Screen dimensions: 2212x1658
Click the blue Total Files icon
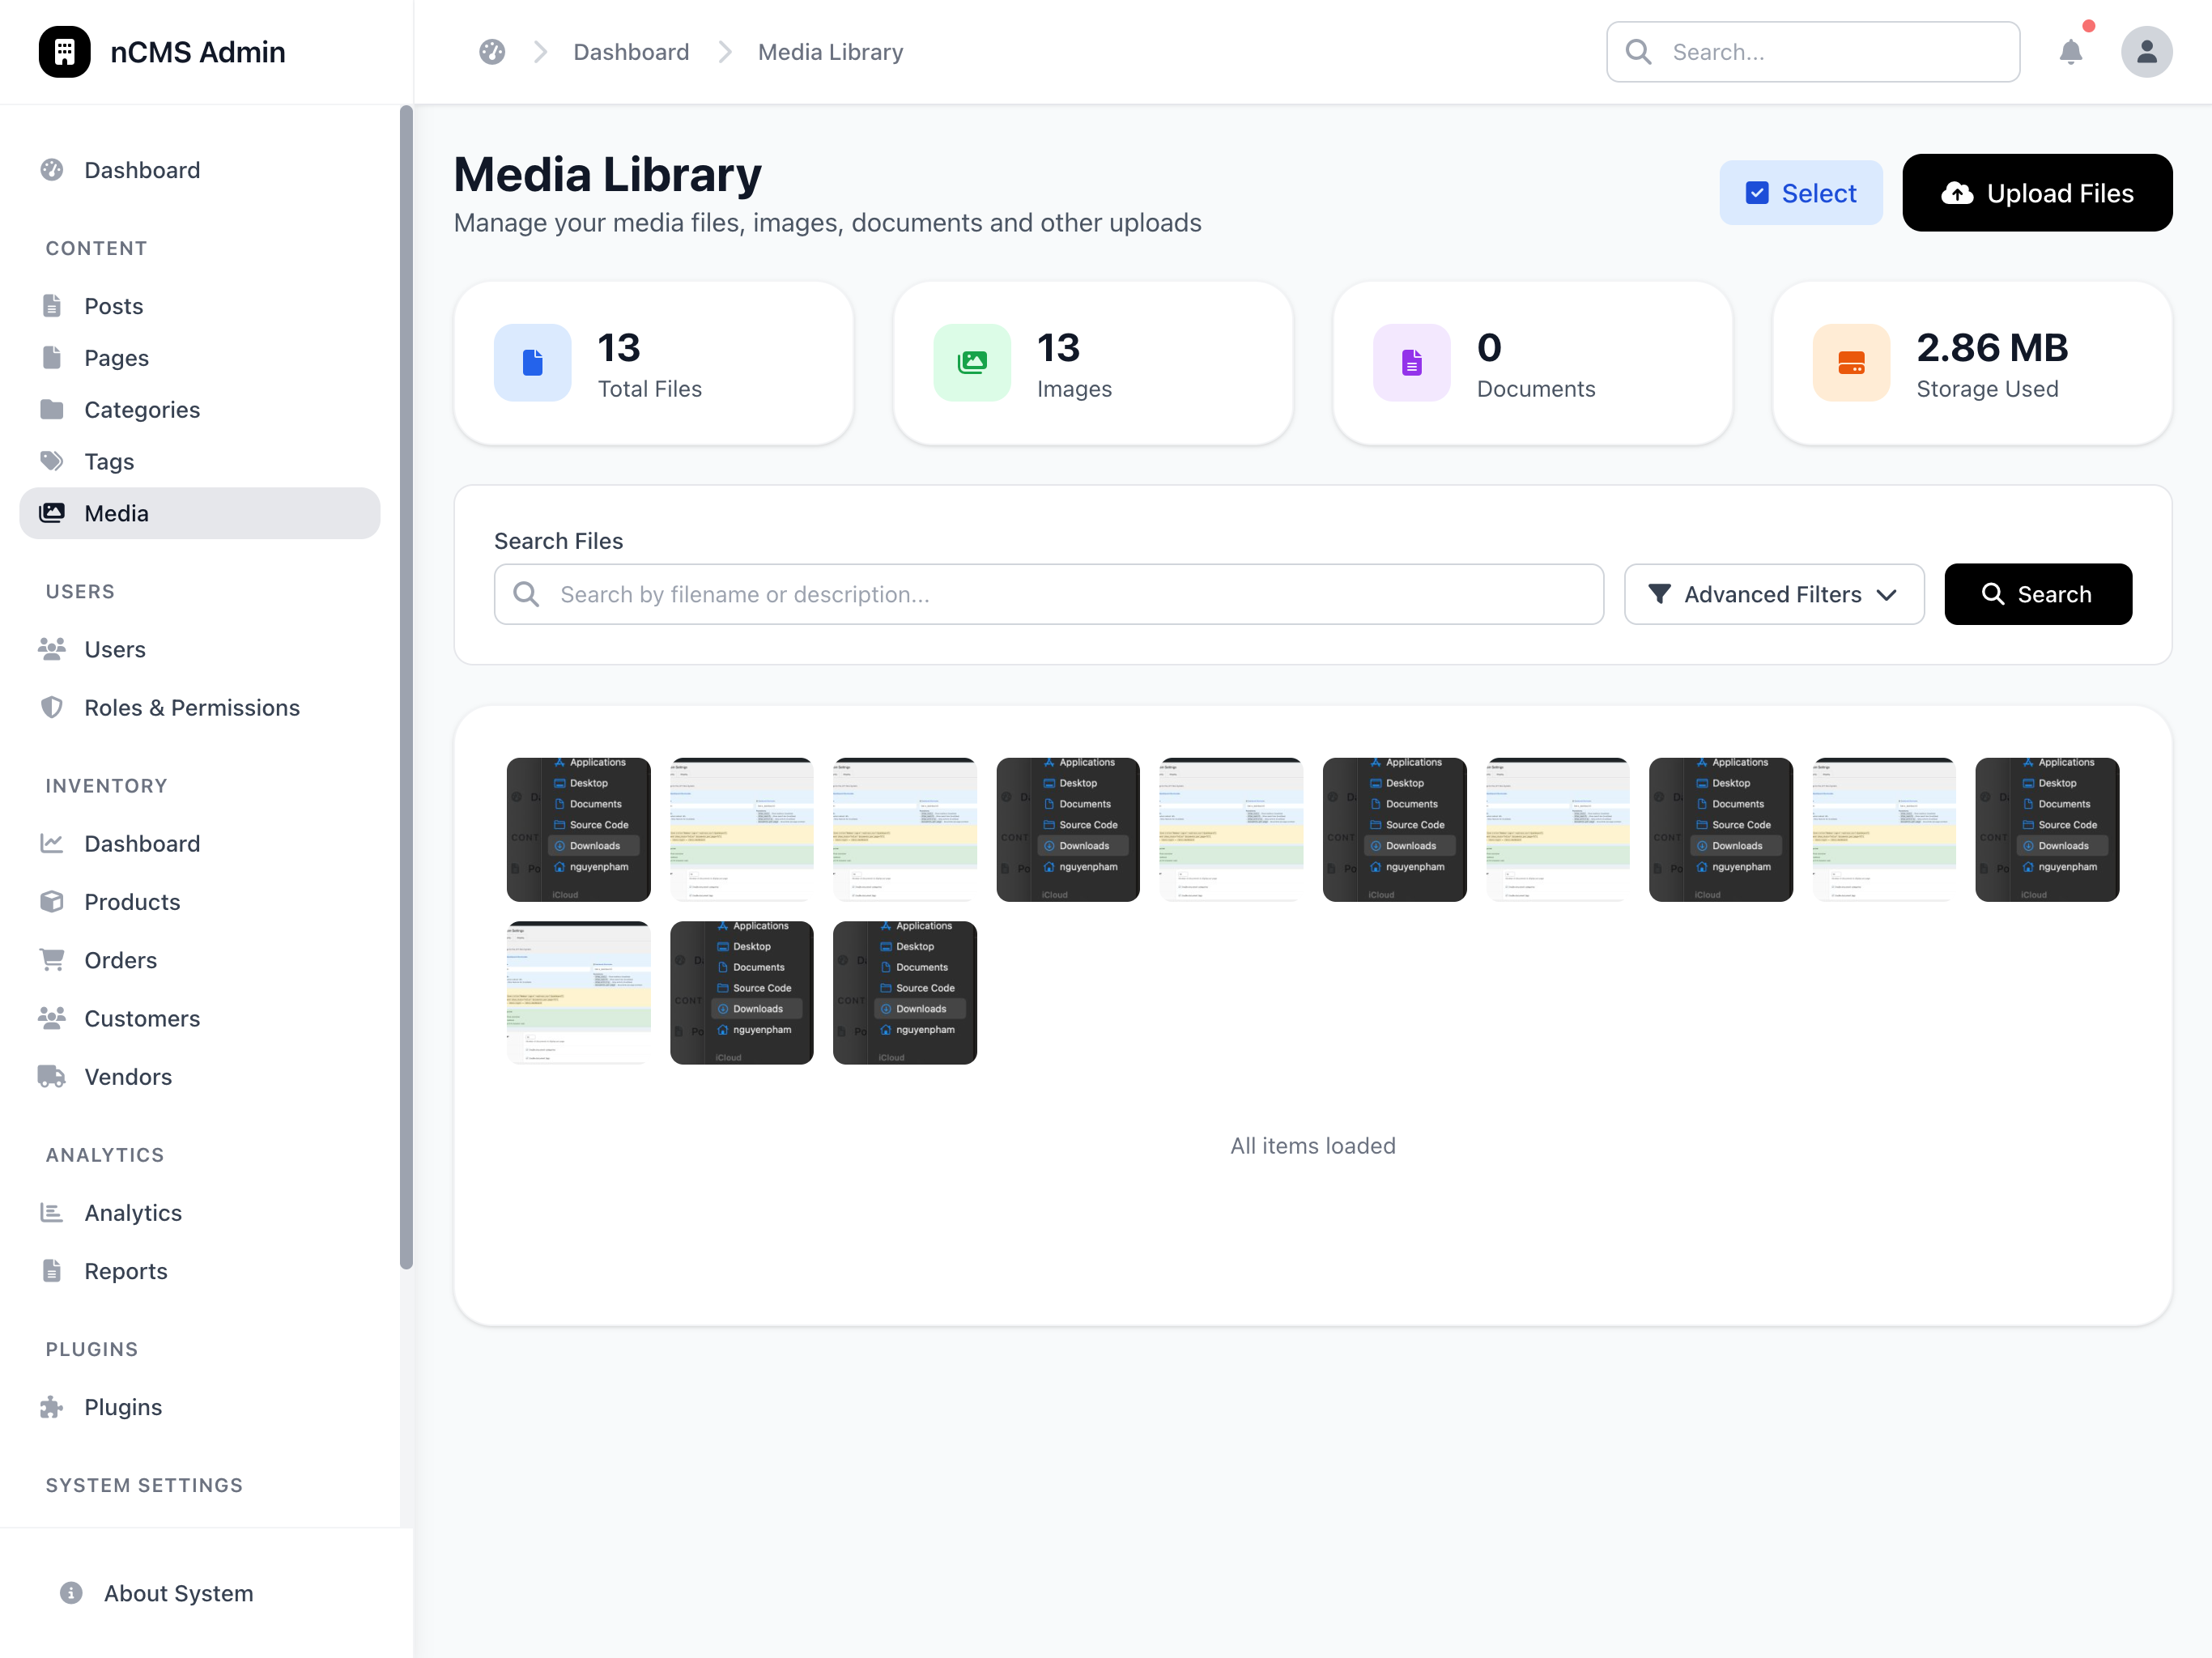pyautogui.click(x=533, y=362)
